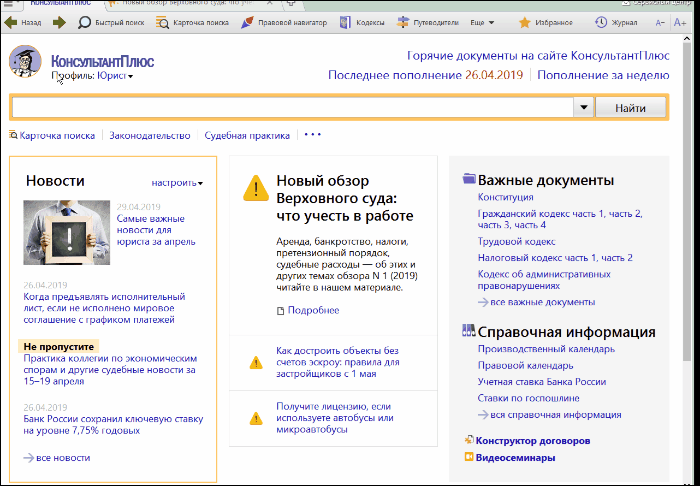Click the large warning icon for the Верховного суда review
The width and height of the screenshot is (700, 486).
256,188
